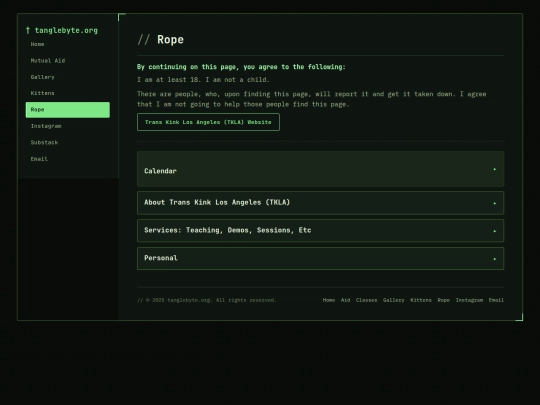Click the footer Home link
Image resolution: width=540 pixels, height=405 pixels.
tap(329, 300)
